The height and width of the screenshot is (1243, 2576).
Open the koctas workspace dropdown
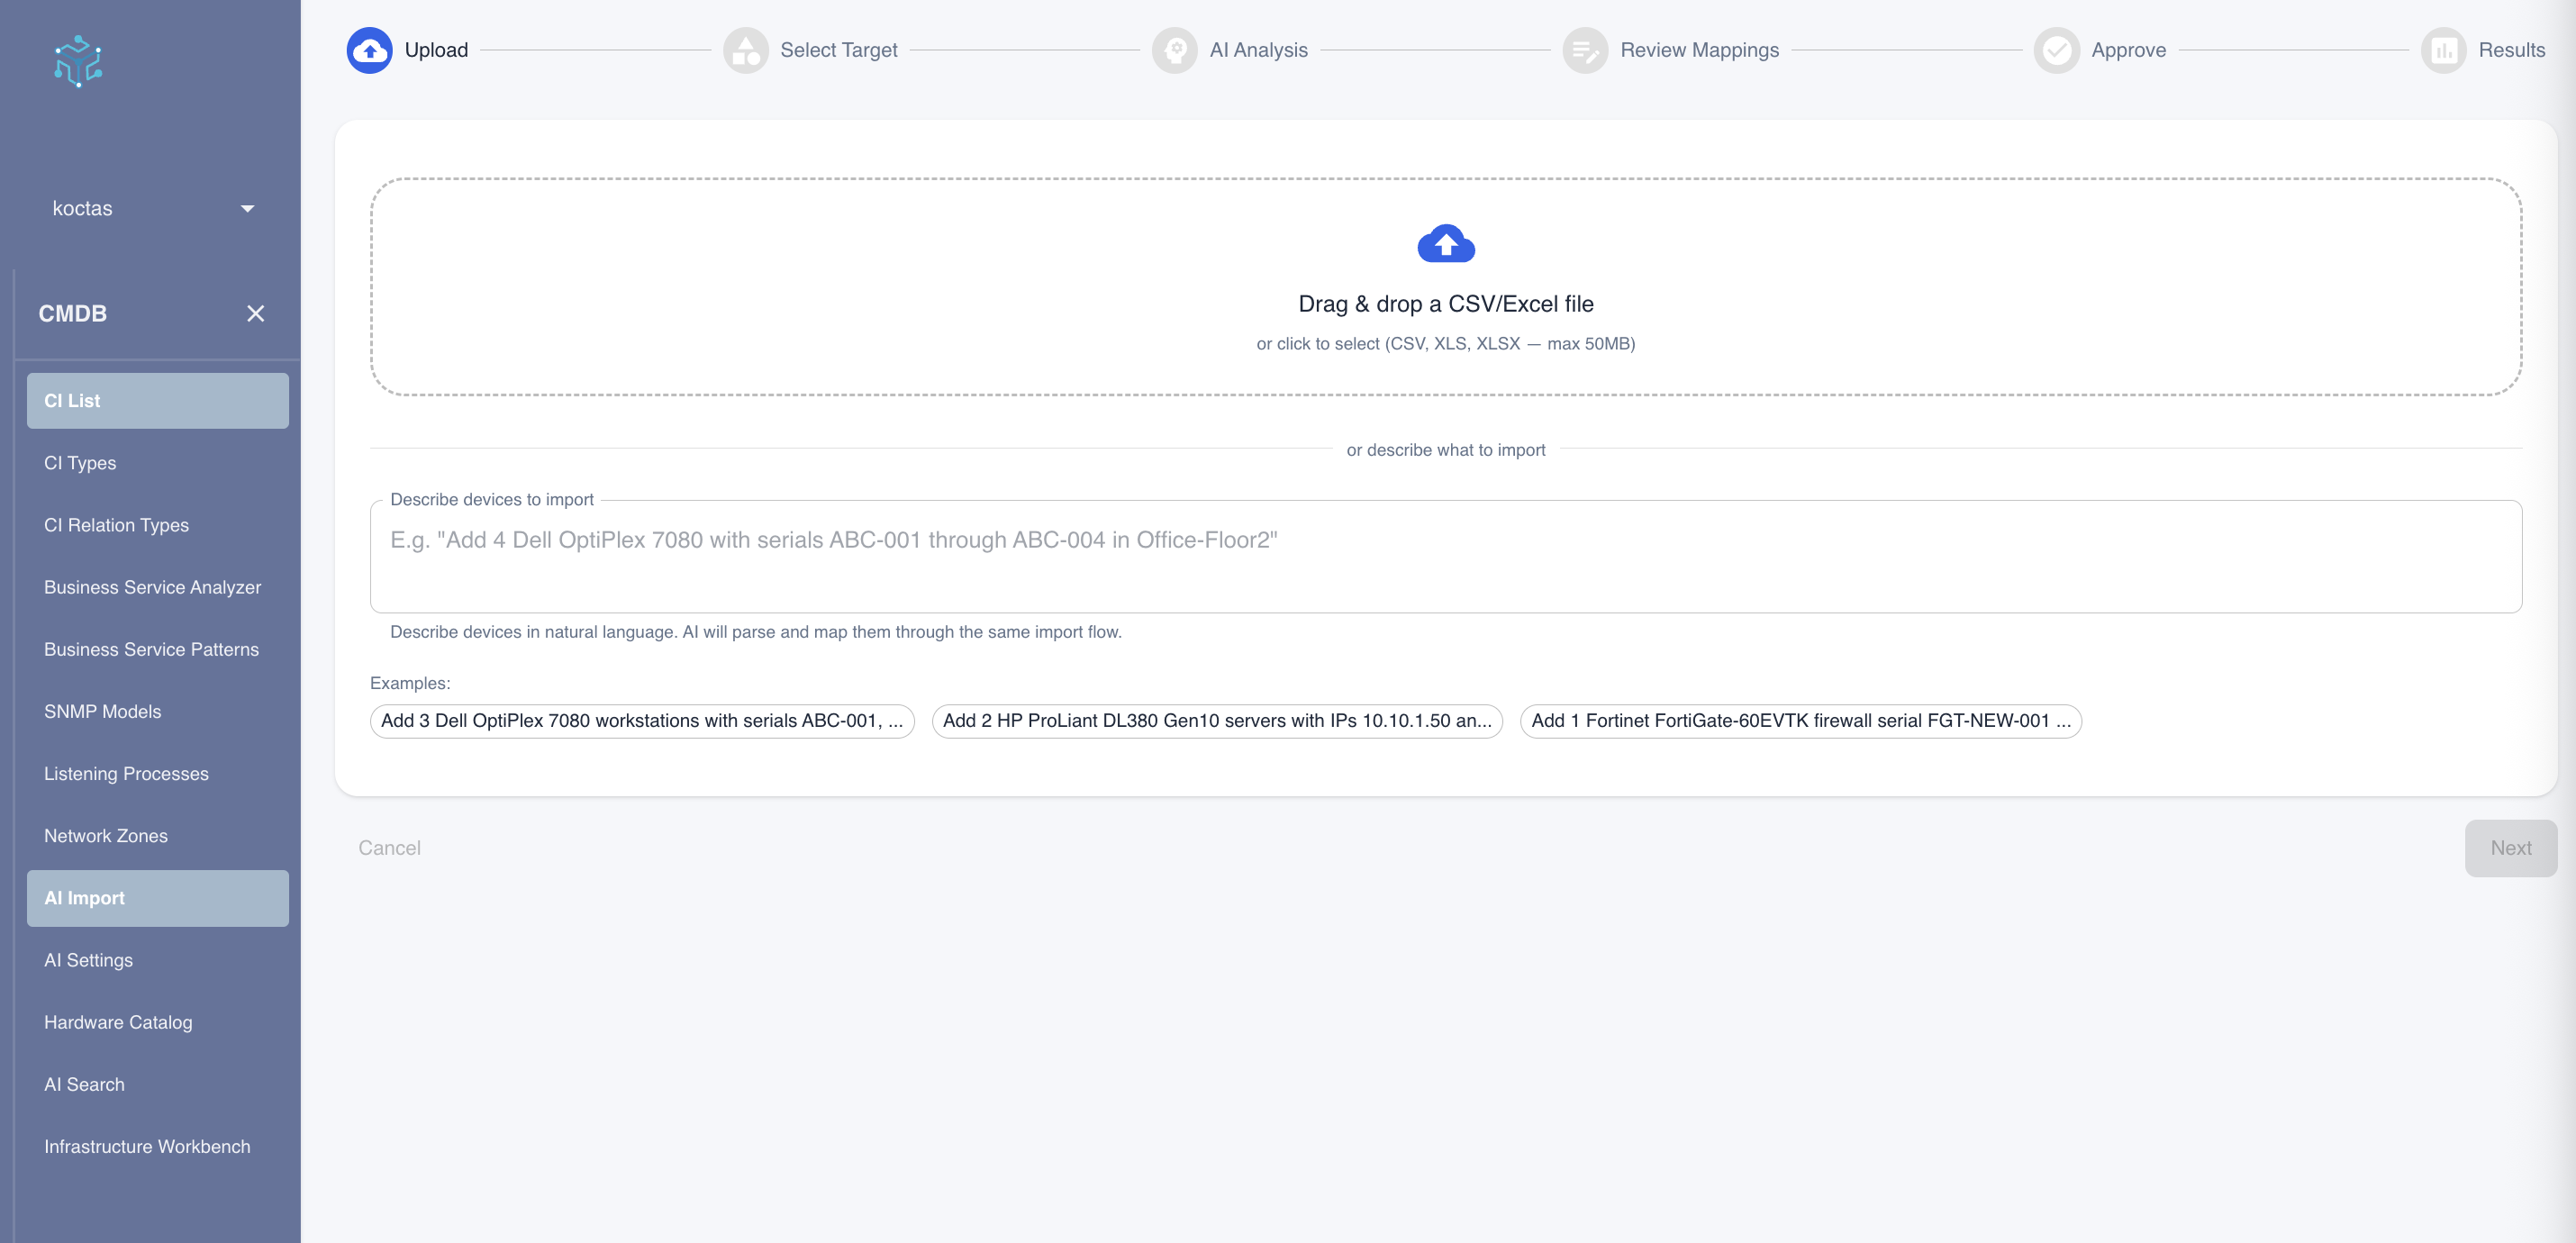(x=150, y=208)
